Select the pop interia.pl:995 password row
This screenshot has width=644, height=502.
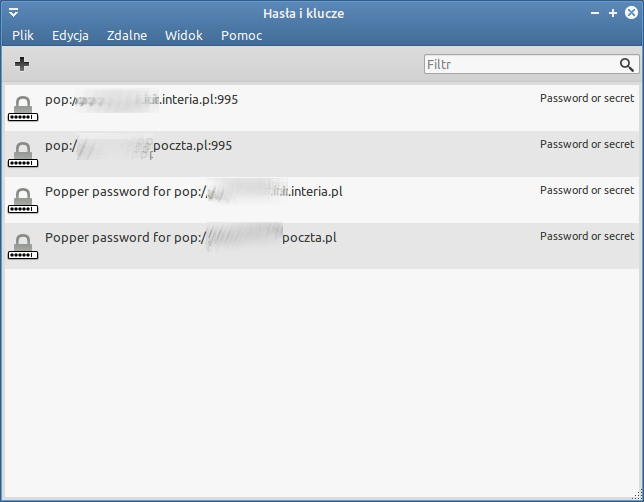[300, 108]
